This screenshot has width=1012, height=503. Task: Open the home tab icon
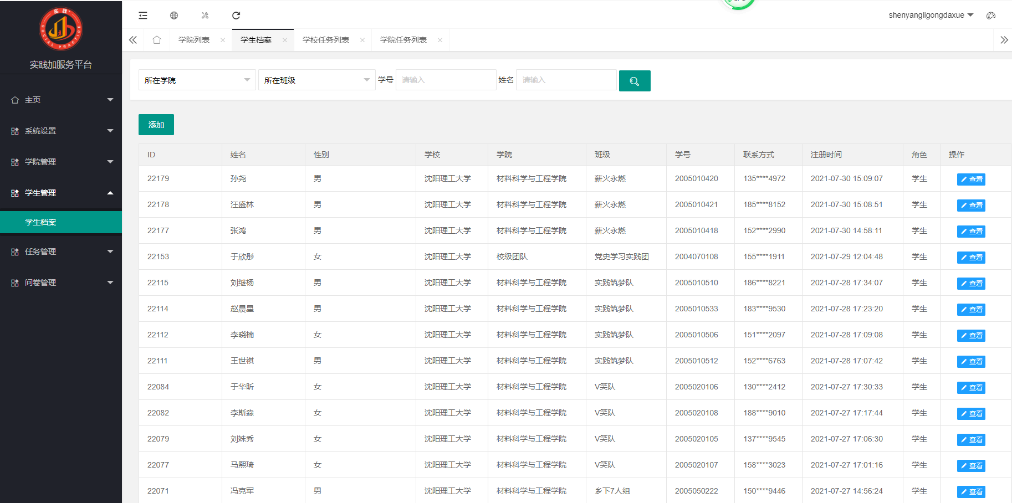point(156,39)
